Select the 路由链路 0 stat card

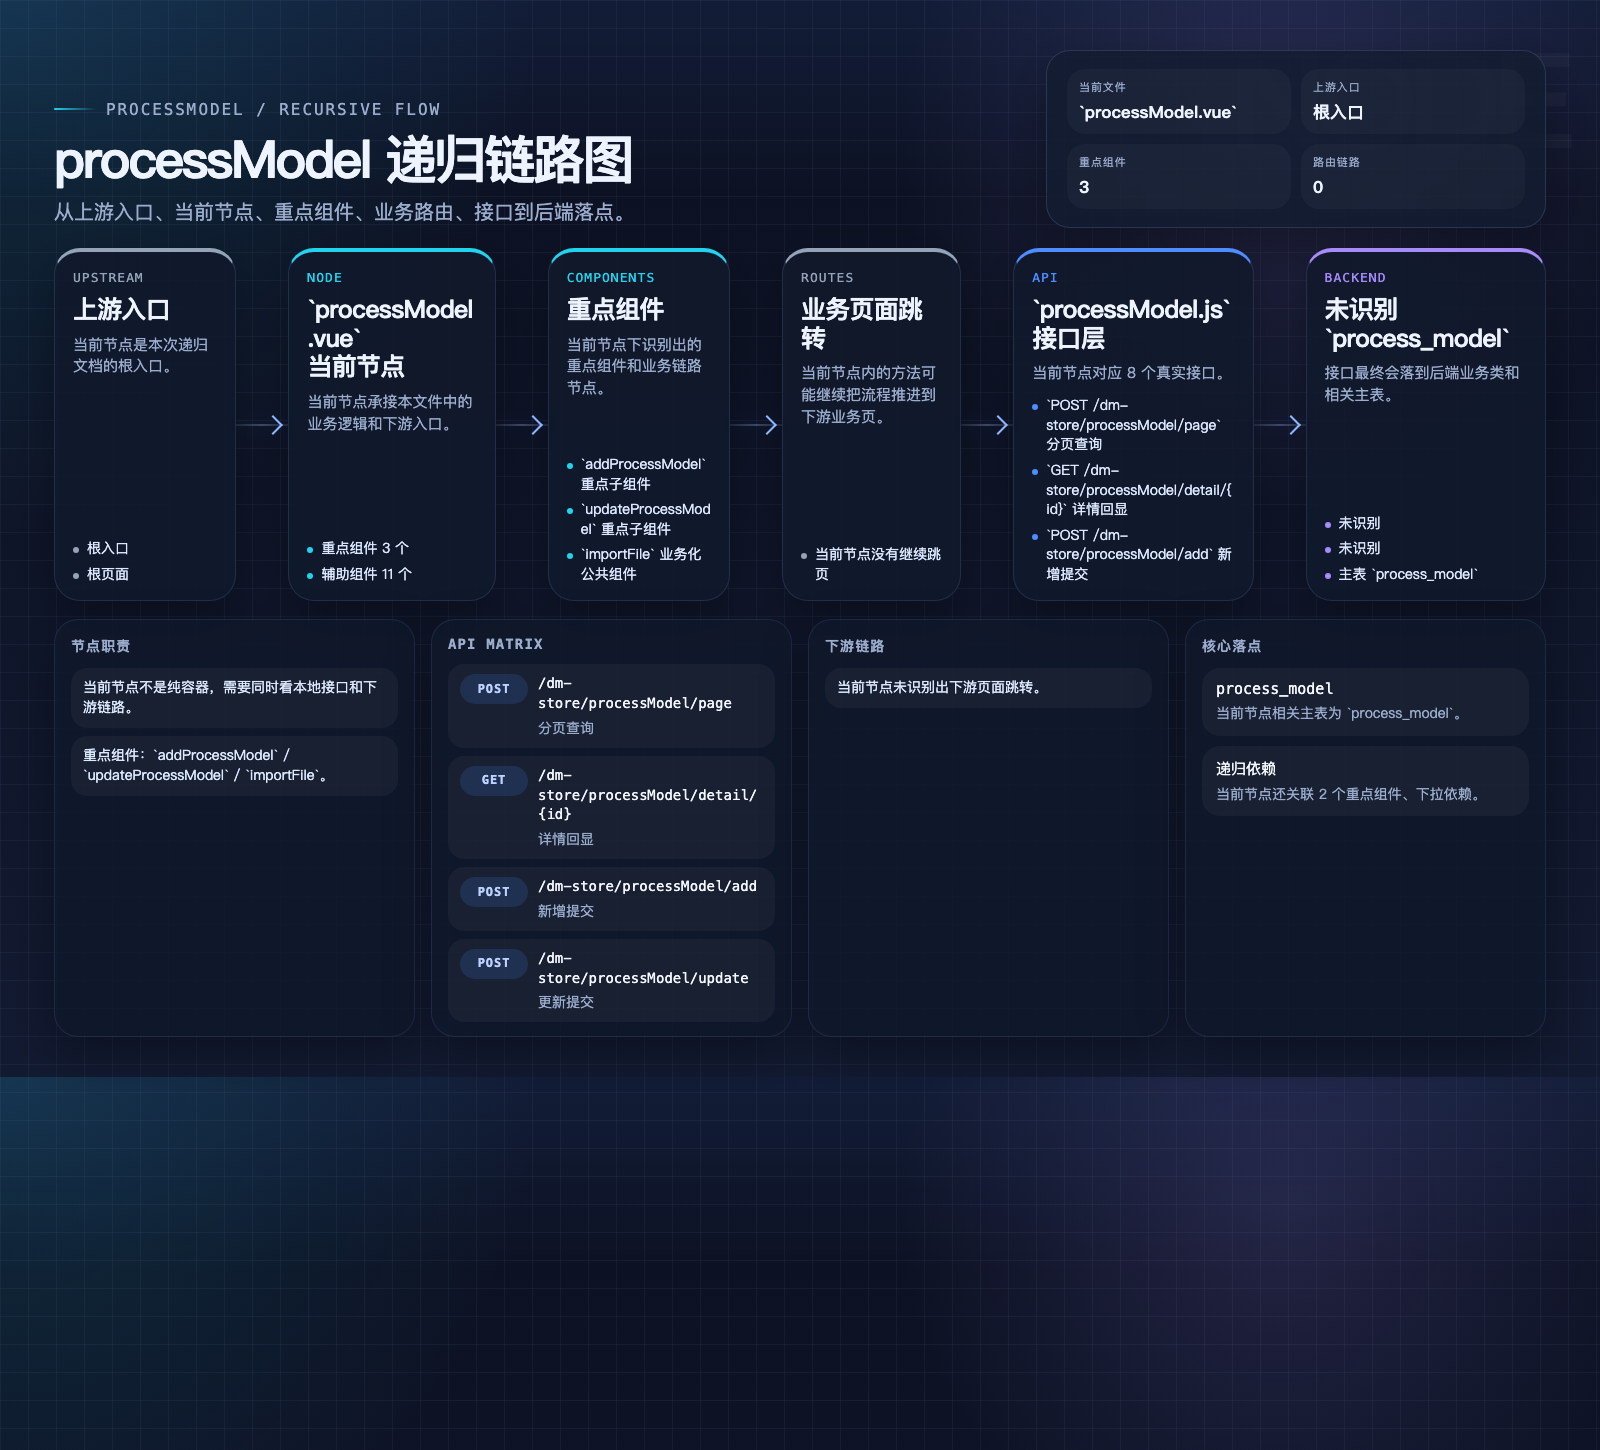pos(1413,176)
